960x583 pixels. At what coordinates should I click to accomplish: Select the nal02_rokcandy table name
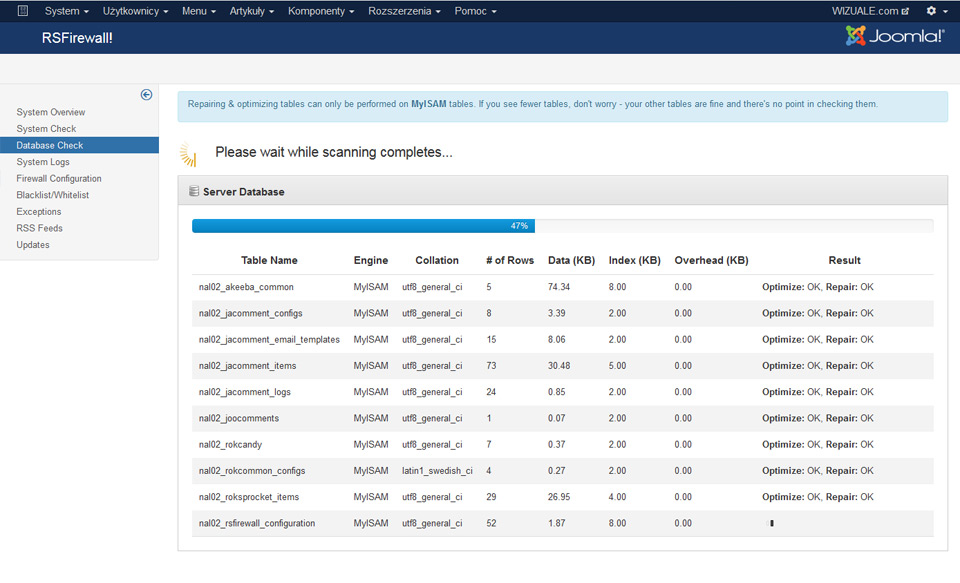[x=230, y=445]
